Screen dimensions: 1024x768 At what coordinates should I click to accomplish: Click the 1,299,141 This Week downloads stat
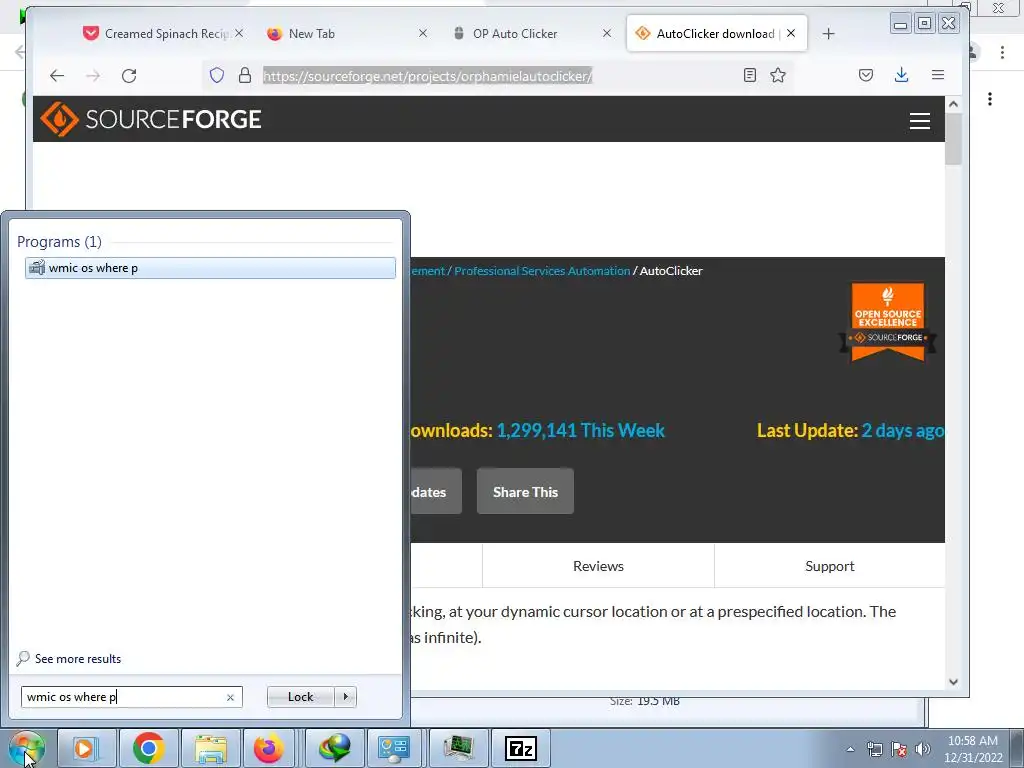(x=581, y=431)
